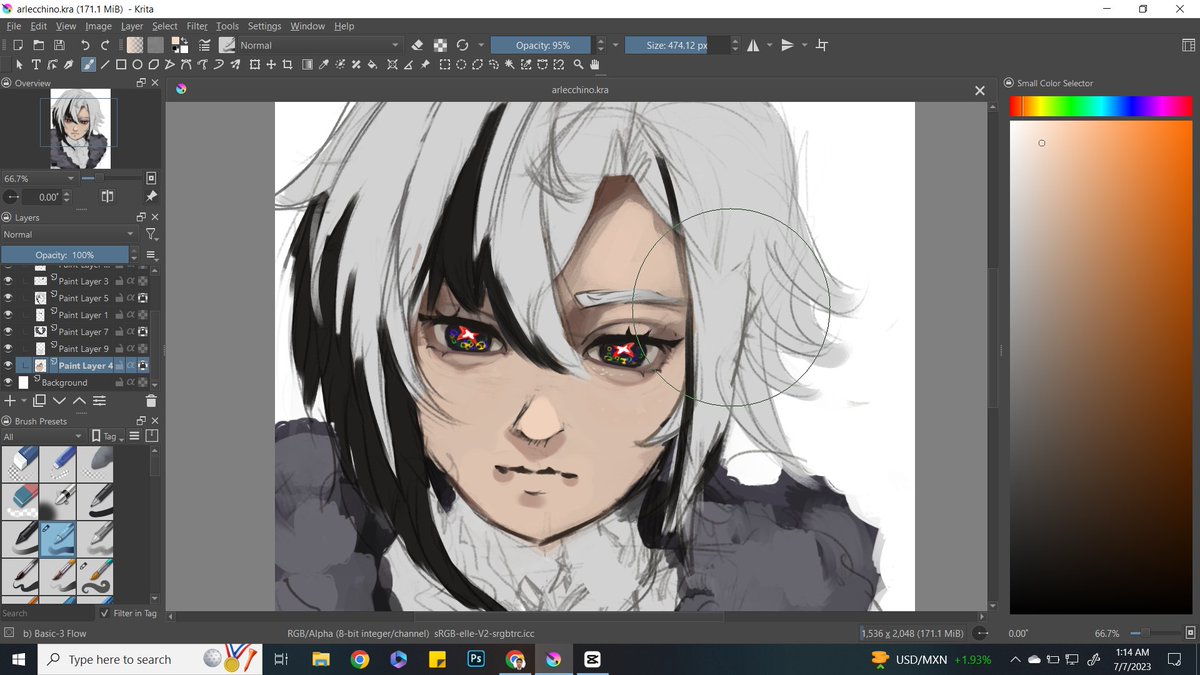Click the Wrap Around Mode icon

pyautogui.click(x=822, y=45)
